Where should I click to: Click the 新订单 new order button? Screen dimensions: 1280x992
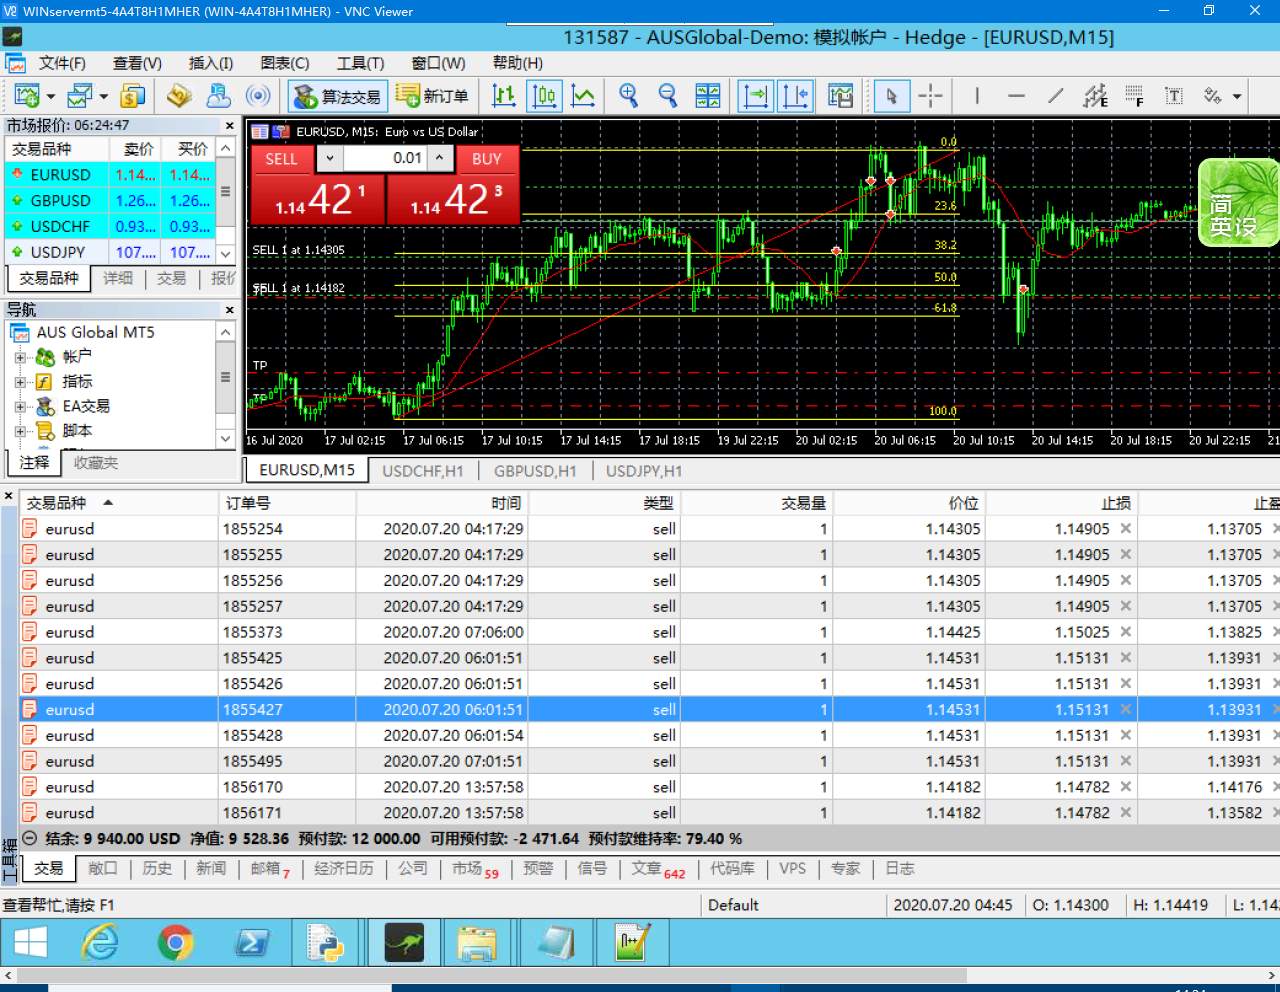433,96
